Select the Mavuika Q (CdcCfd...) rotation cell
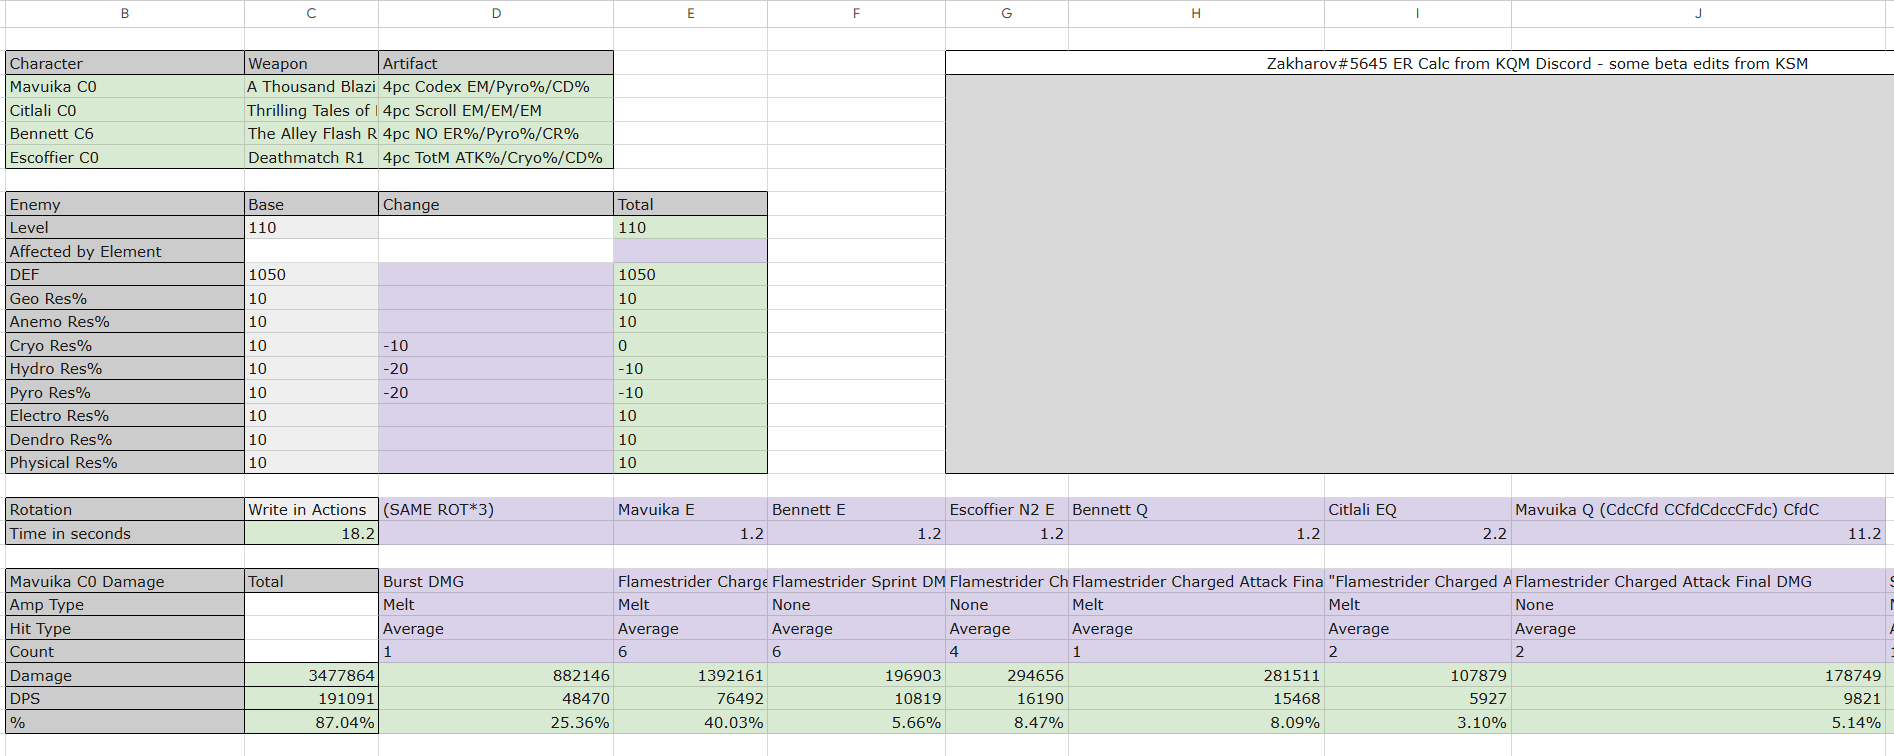The image size is (1894, 756). click(1698, 510)
